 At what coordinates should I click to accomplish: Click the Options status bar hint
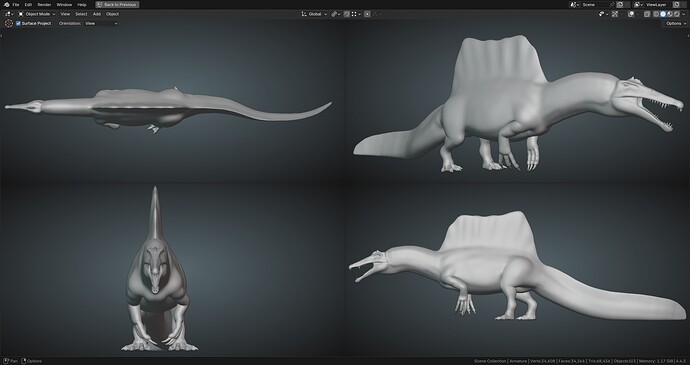pos(32,361)
